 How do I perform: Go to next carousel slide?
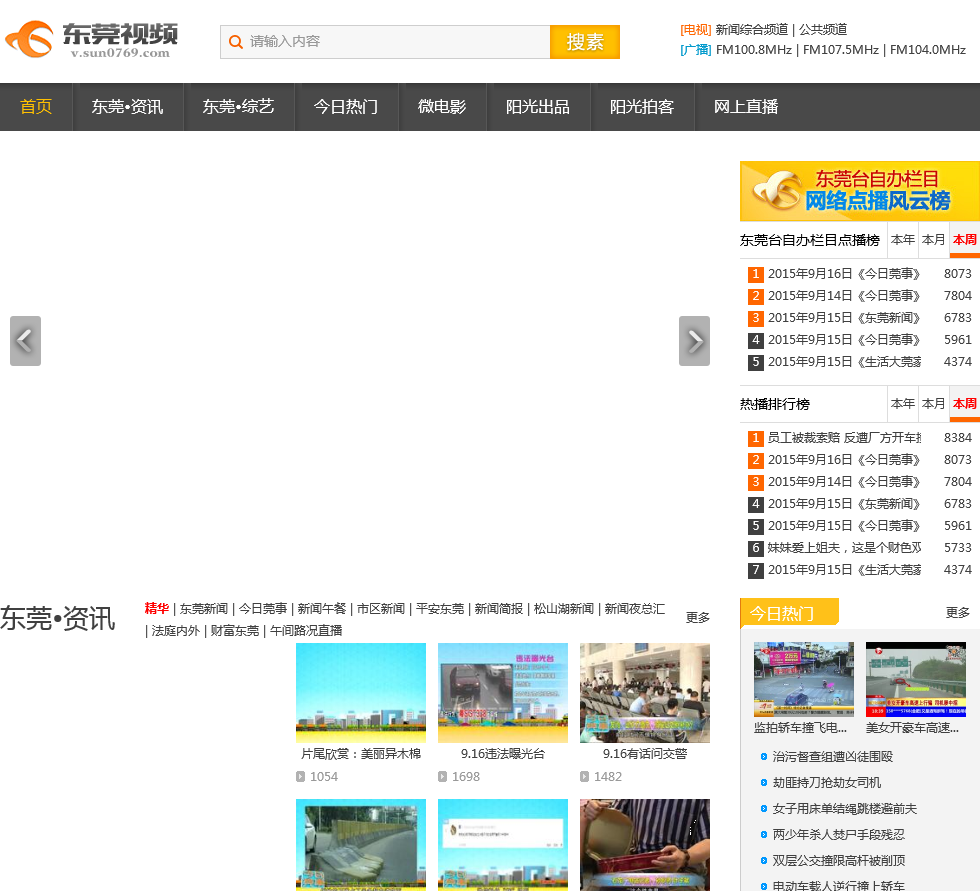tap(694, 341)
